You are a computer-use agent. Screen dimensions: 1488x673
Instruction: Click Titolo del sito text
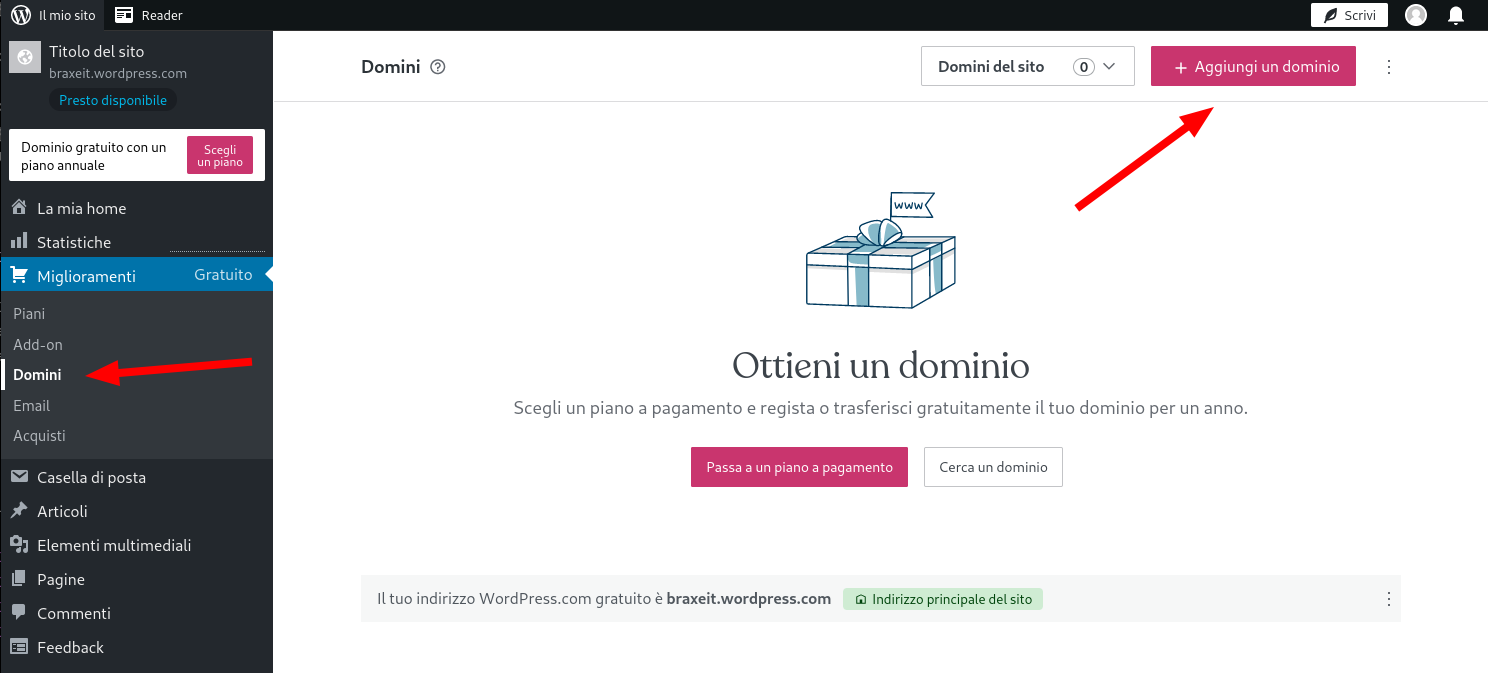[96, 51]
